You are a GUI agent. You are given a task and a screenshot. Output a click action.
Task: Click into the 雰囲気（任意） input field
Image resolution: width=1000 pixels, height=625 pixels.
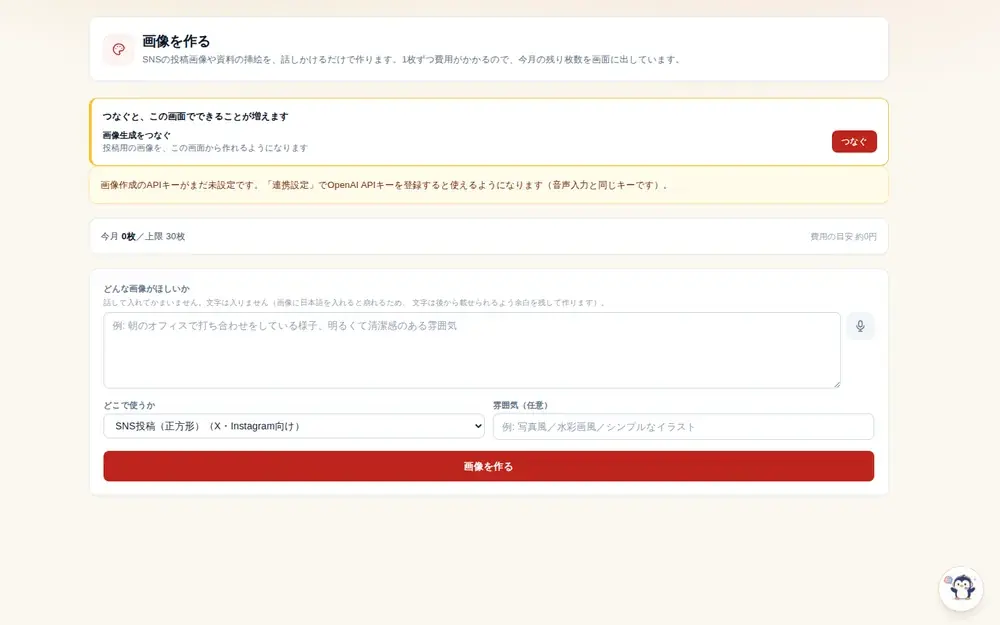(x=683, y=427)
